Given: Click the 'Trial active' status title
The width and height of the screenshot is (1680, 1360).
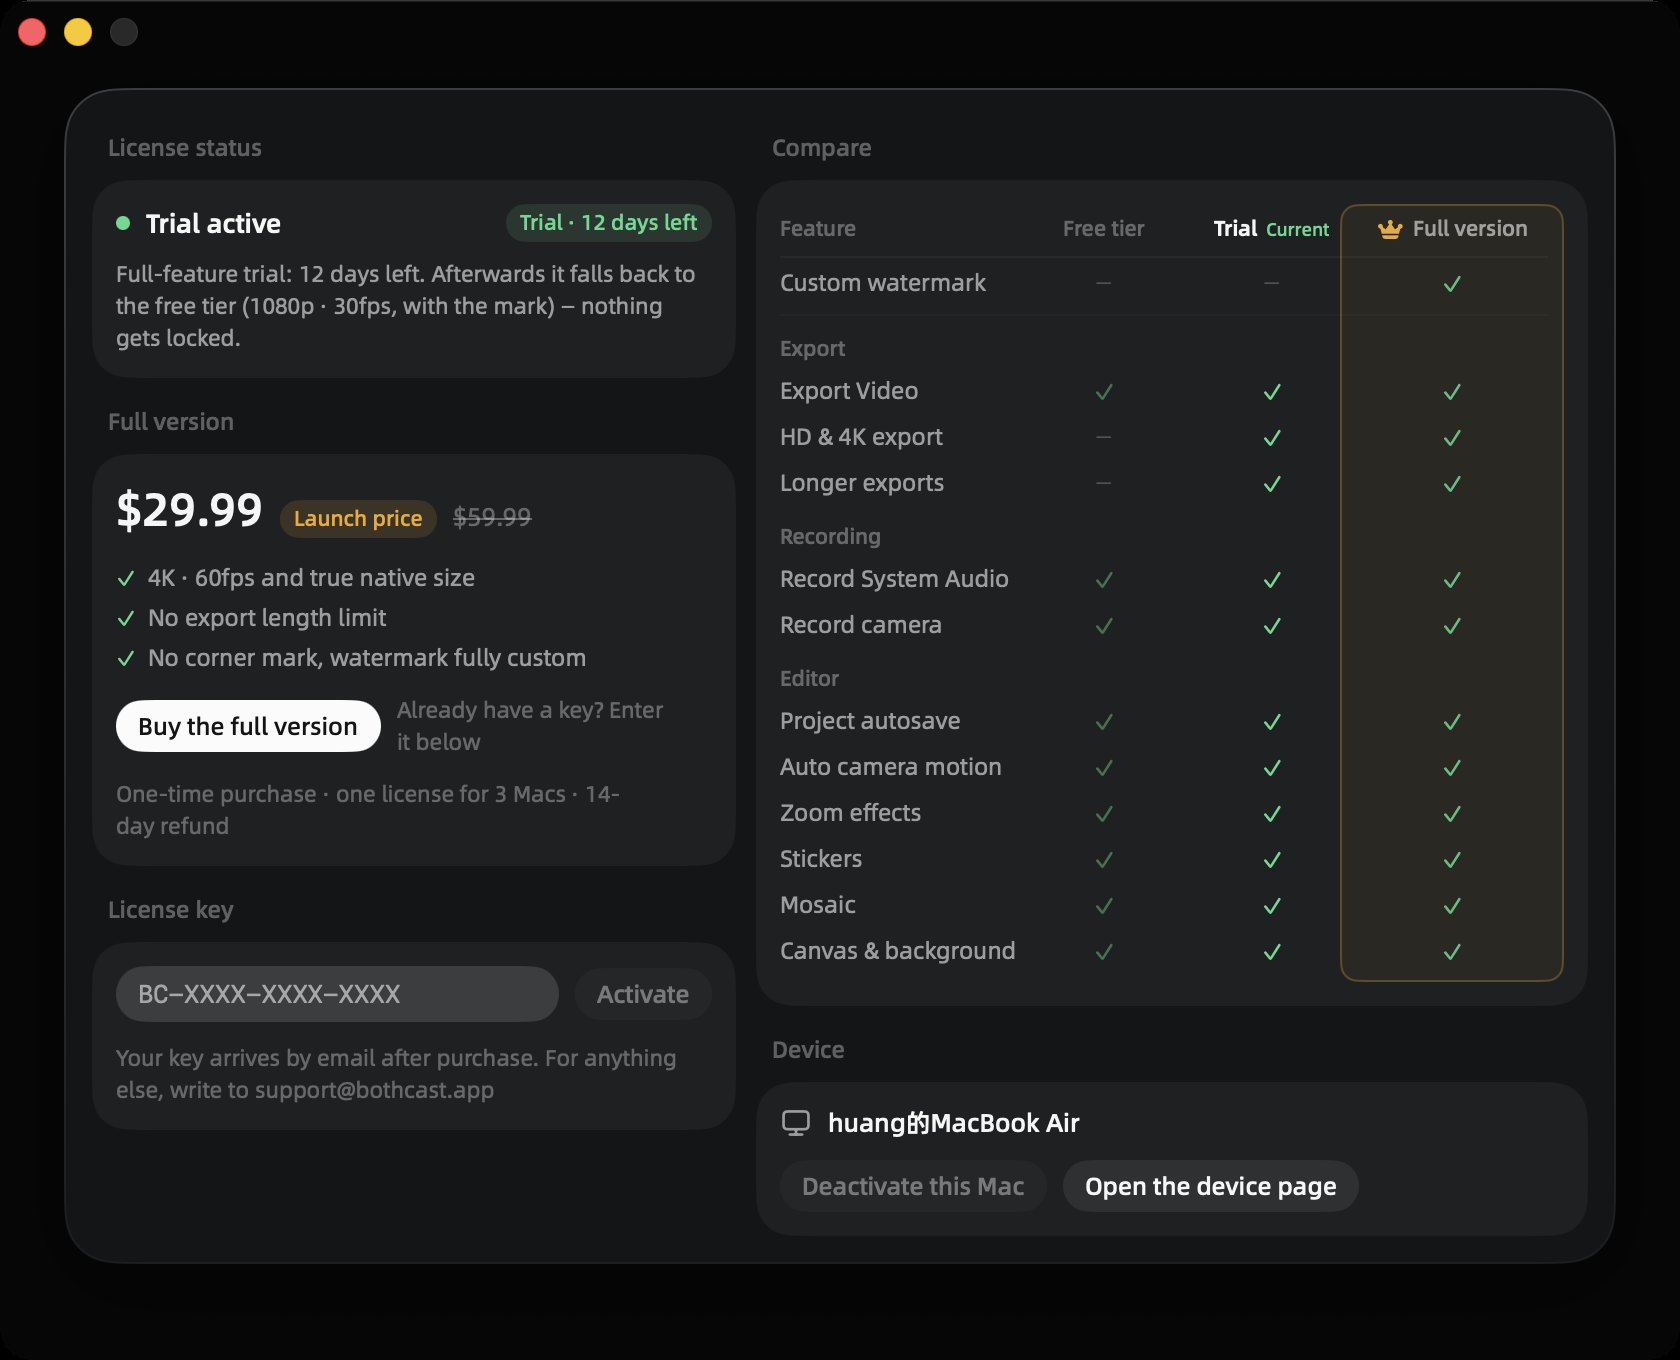Looking at the screenshot, I should pos(213,223).
